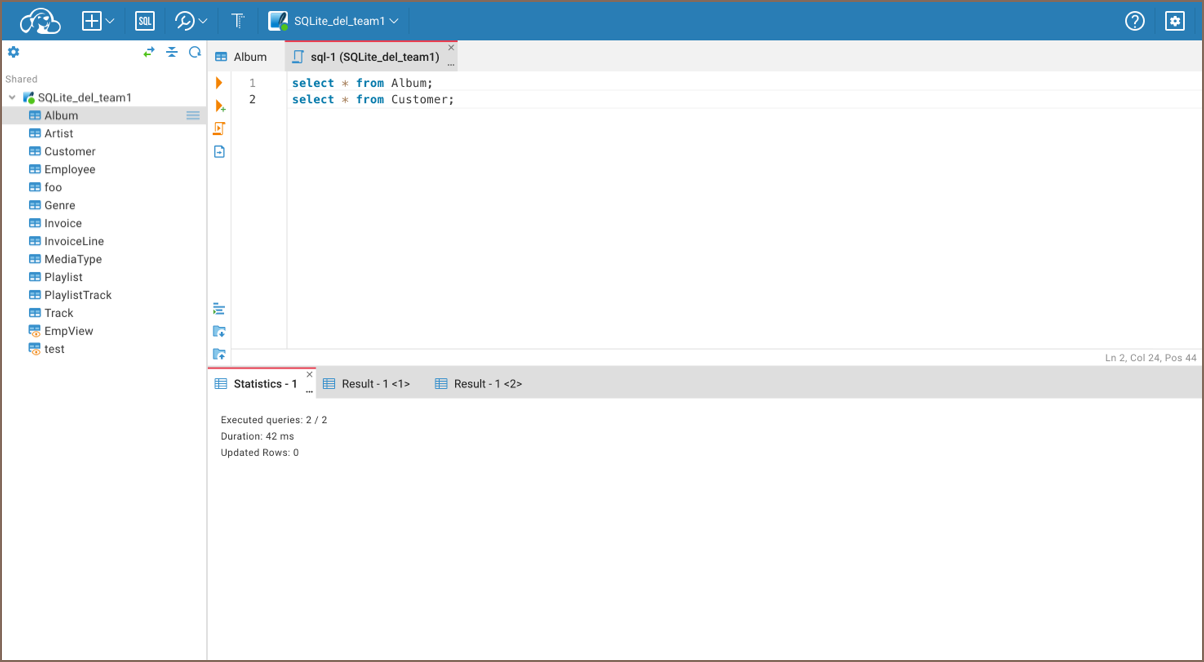
Task: Collapse the SQLite_del_team1 tree node
Action: click(x=12, y=98)
